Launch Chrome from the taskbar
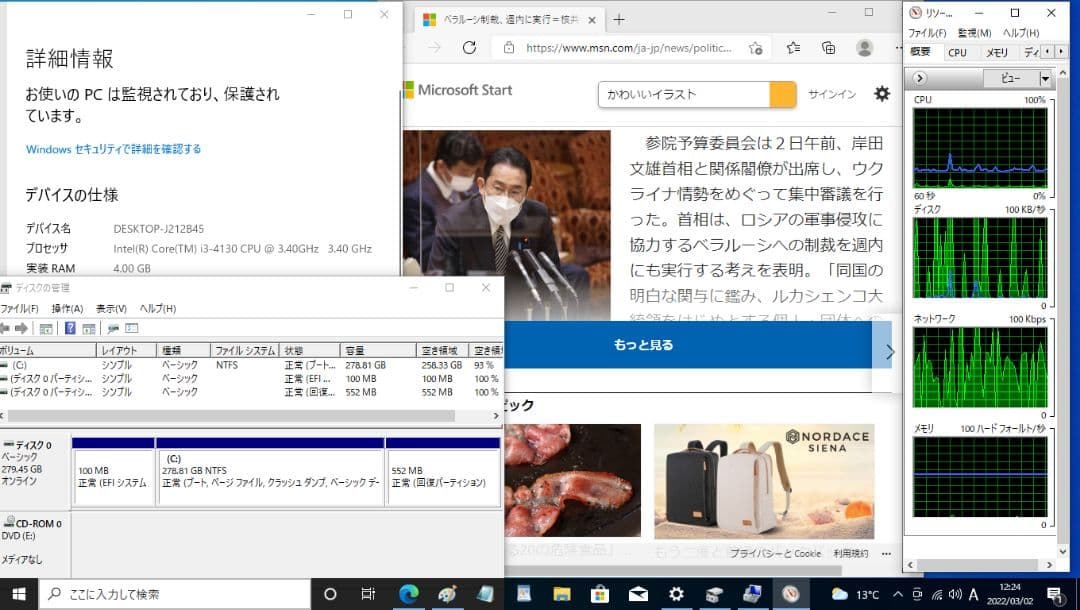Viewport: 1080px width, 610px height. coord(410,594)
